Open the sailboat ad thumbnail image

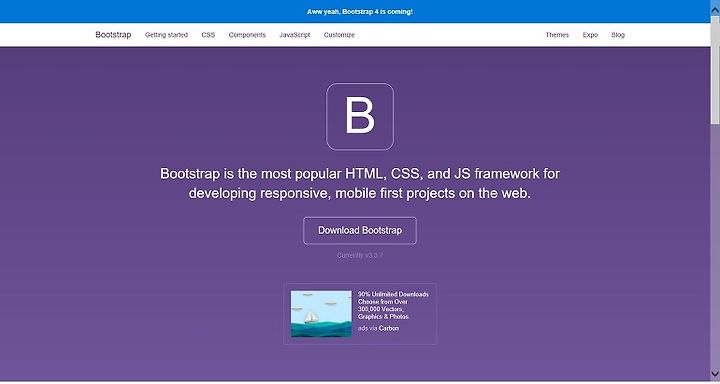coord(321,314)
